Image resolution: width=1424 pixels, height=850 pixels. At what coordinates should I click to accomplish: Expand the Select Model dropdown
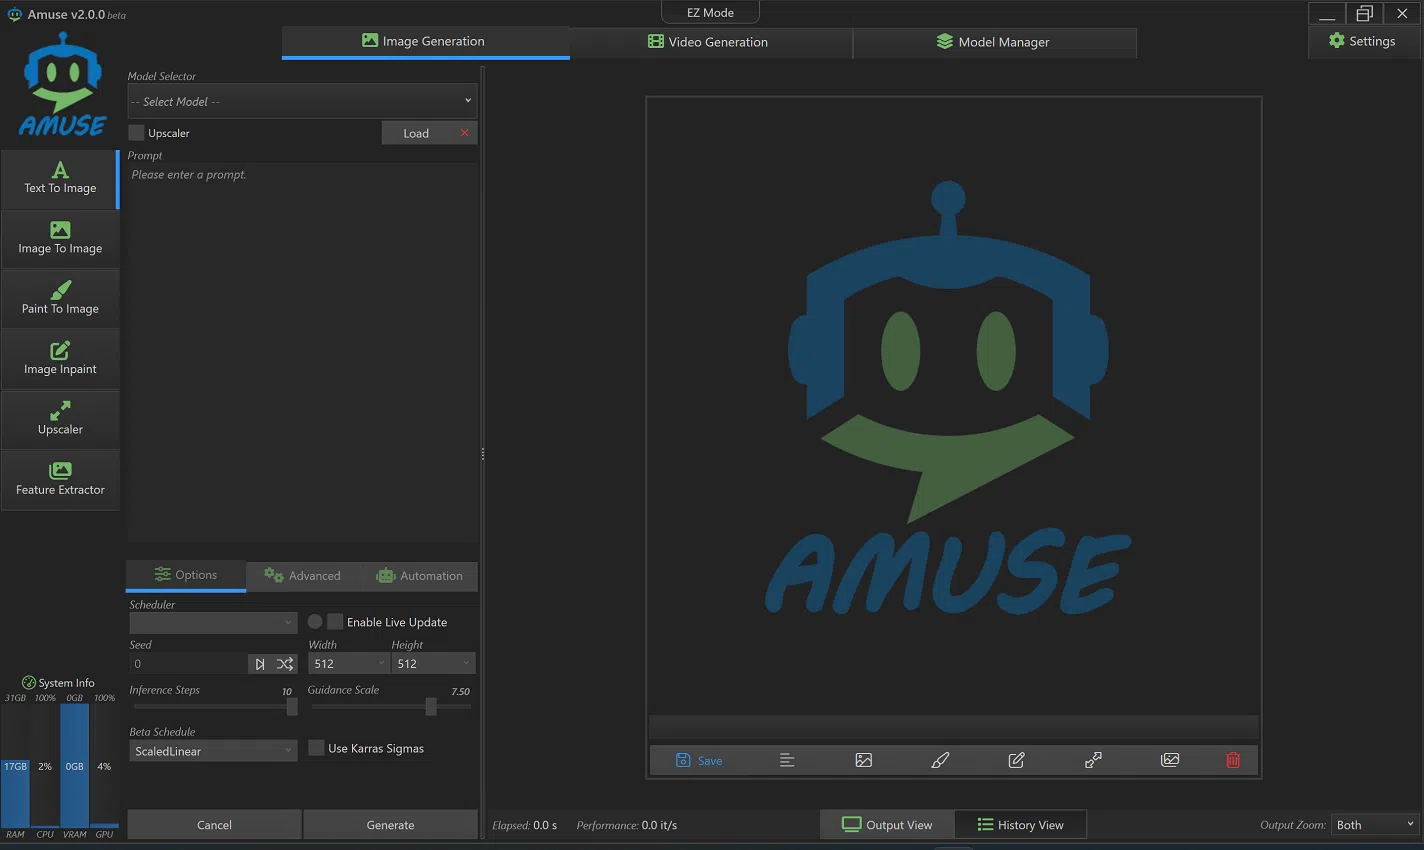302,101
